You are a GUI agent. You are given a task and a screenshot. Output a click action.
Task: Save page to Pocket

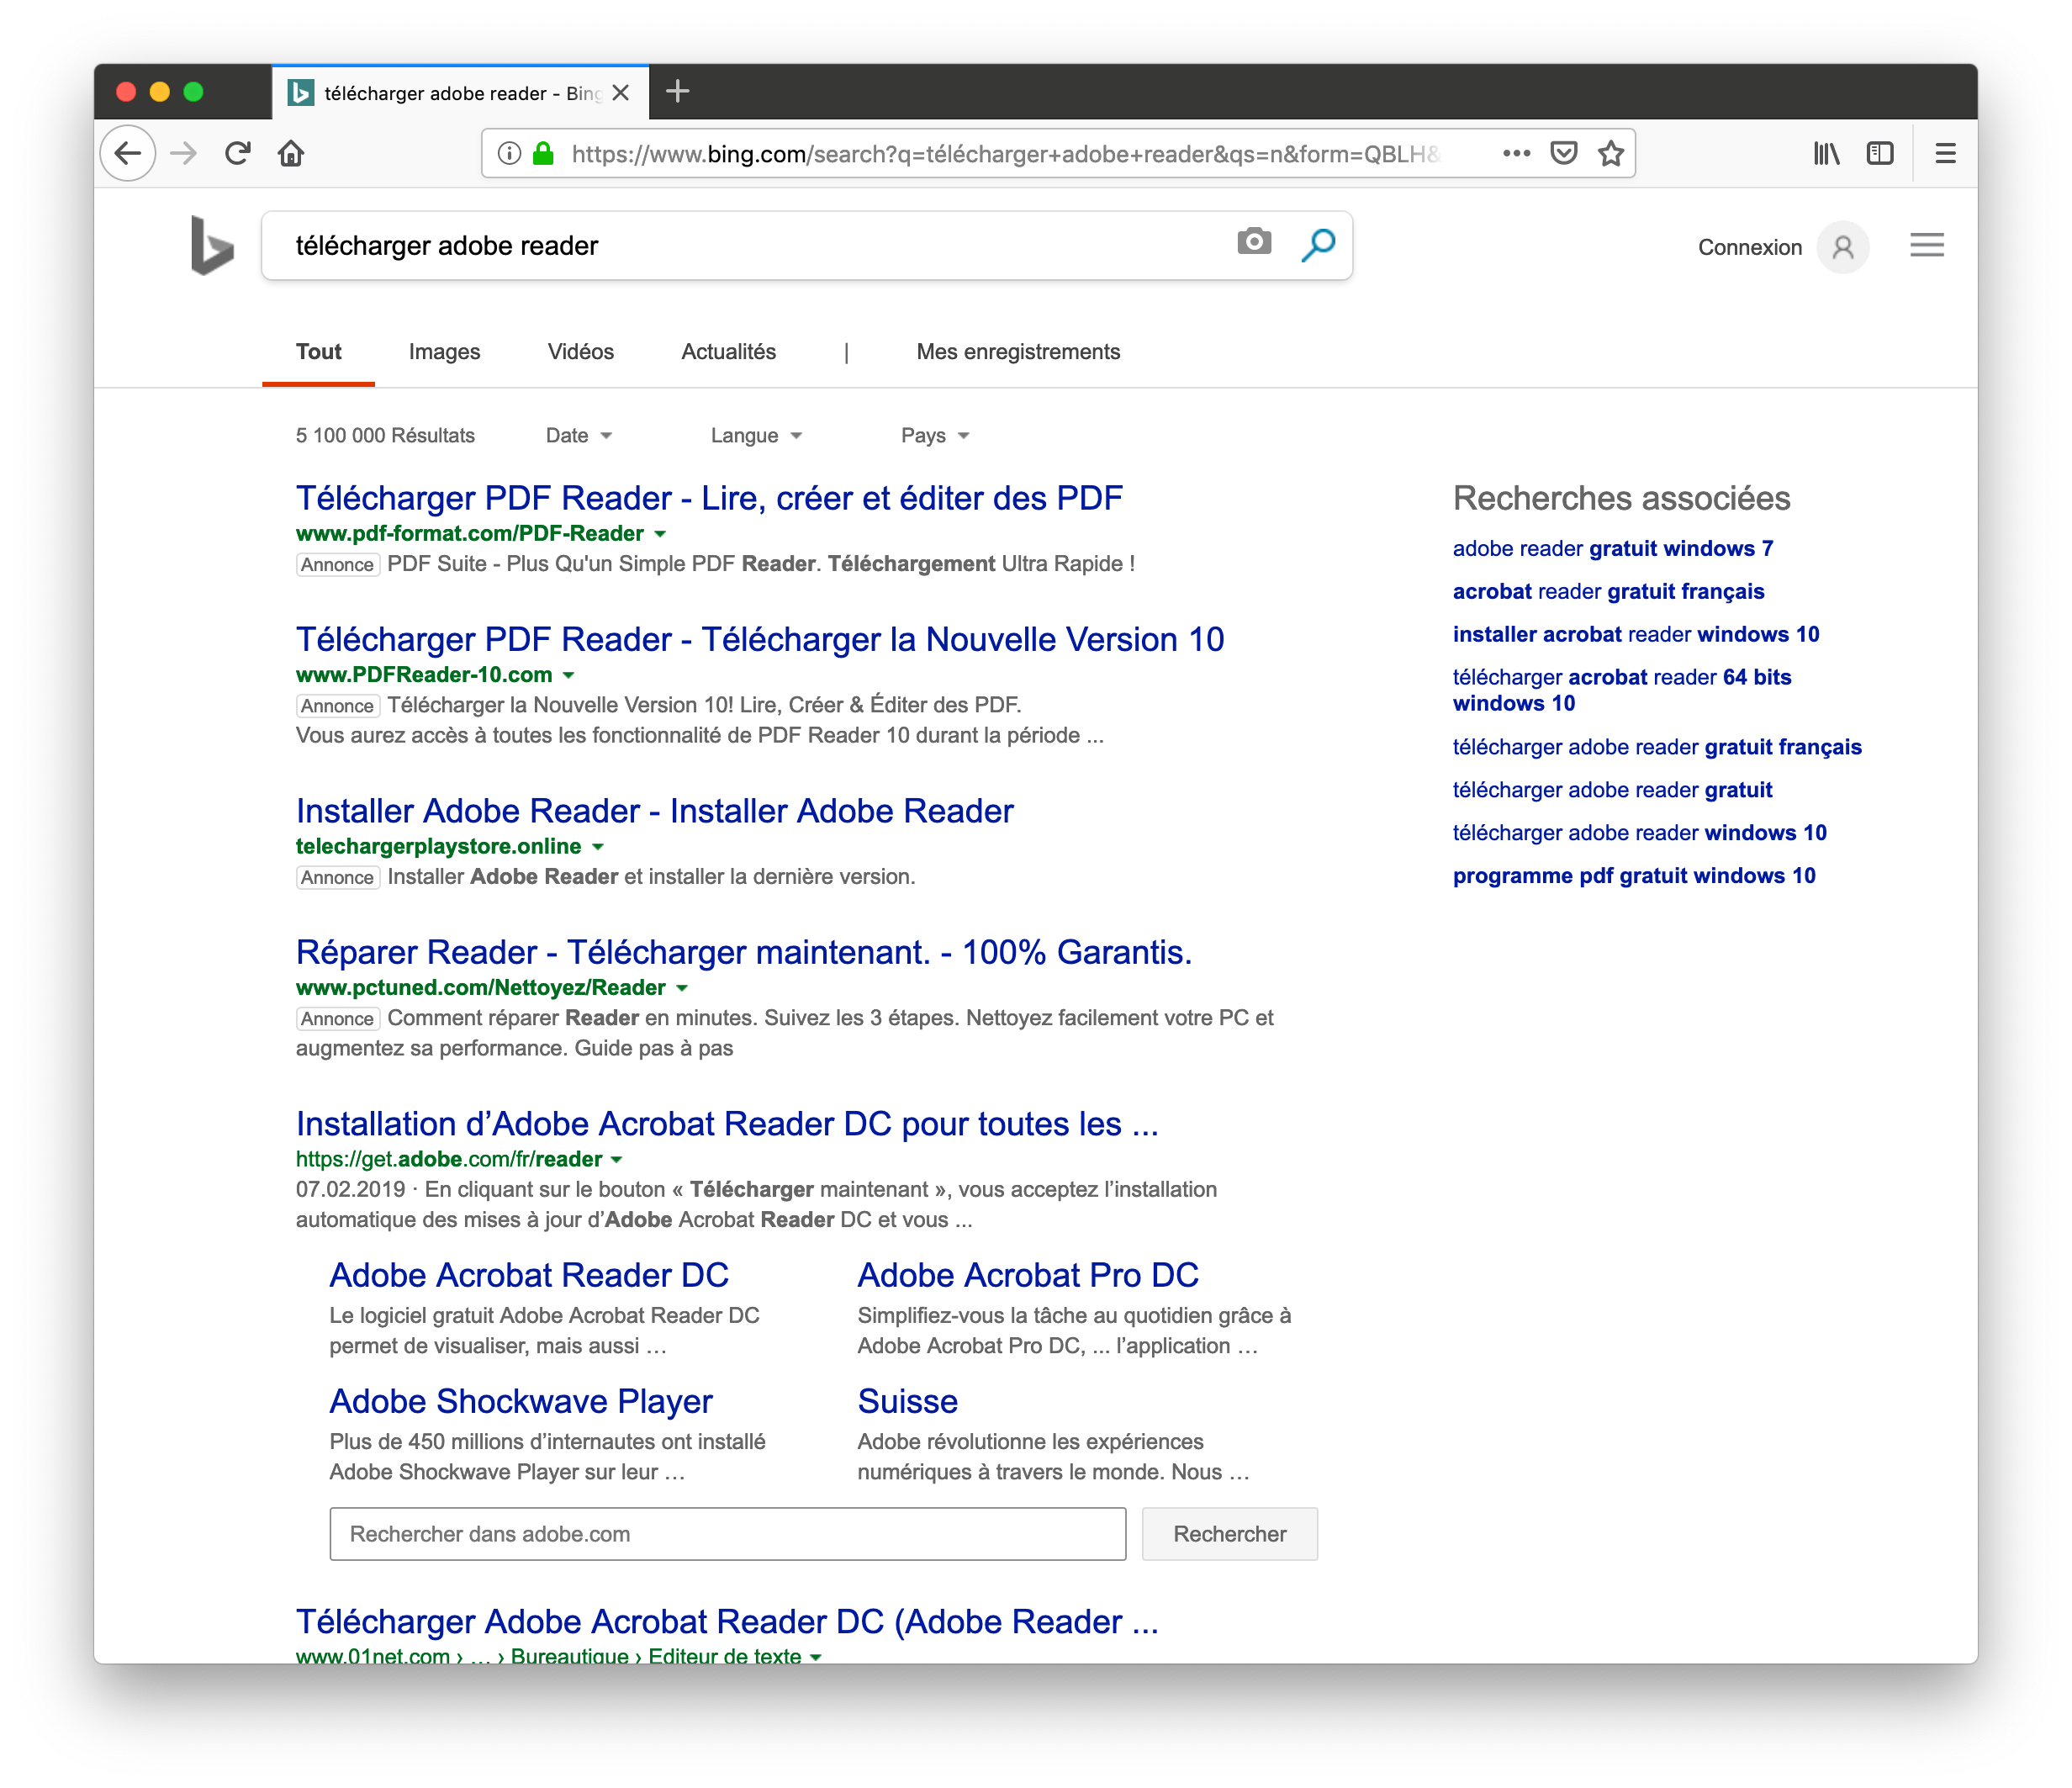1564,153
